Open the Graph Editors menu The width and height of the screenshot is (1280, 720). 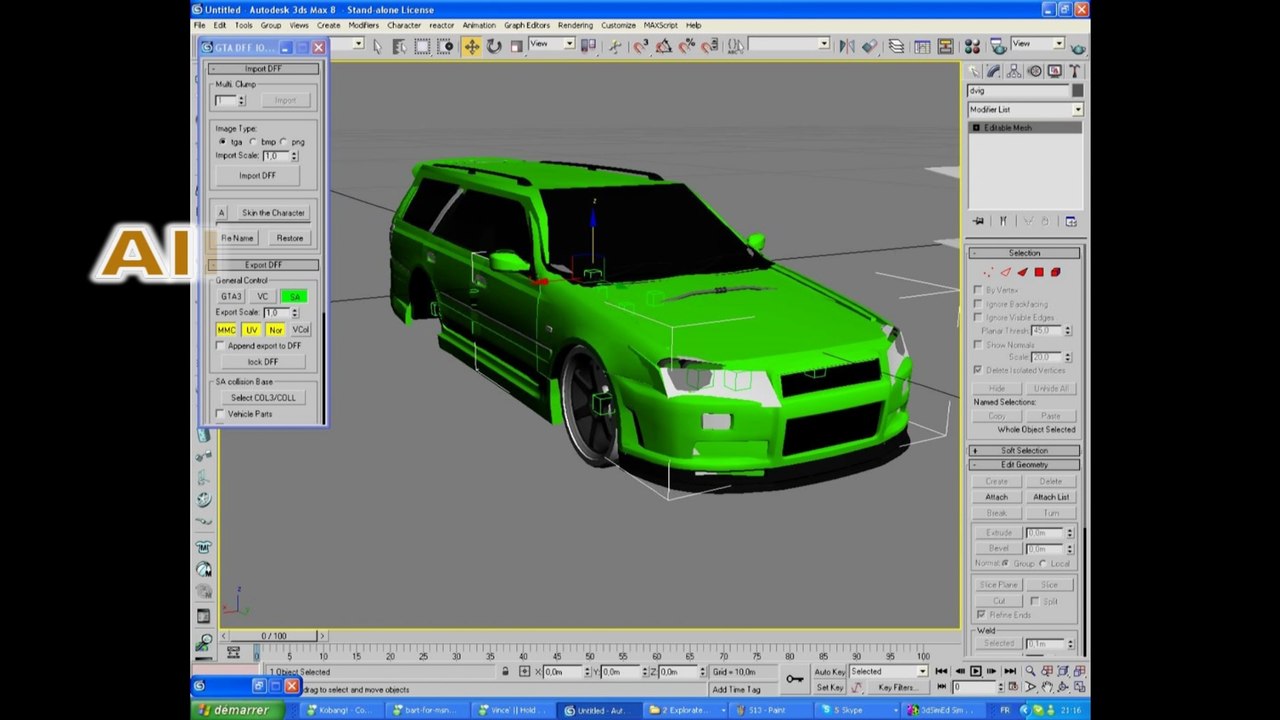[527, 25]
